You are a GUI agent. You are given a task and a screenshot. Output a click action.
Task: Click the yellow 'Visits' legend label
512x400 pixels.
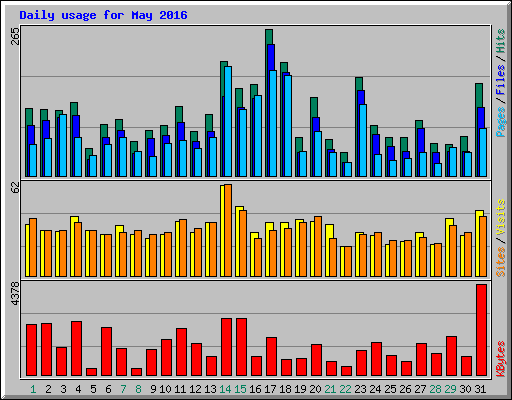(501, 218)
